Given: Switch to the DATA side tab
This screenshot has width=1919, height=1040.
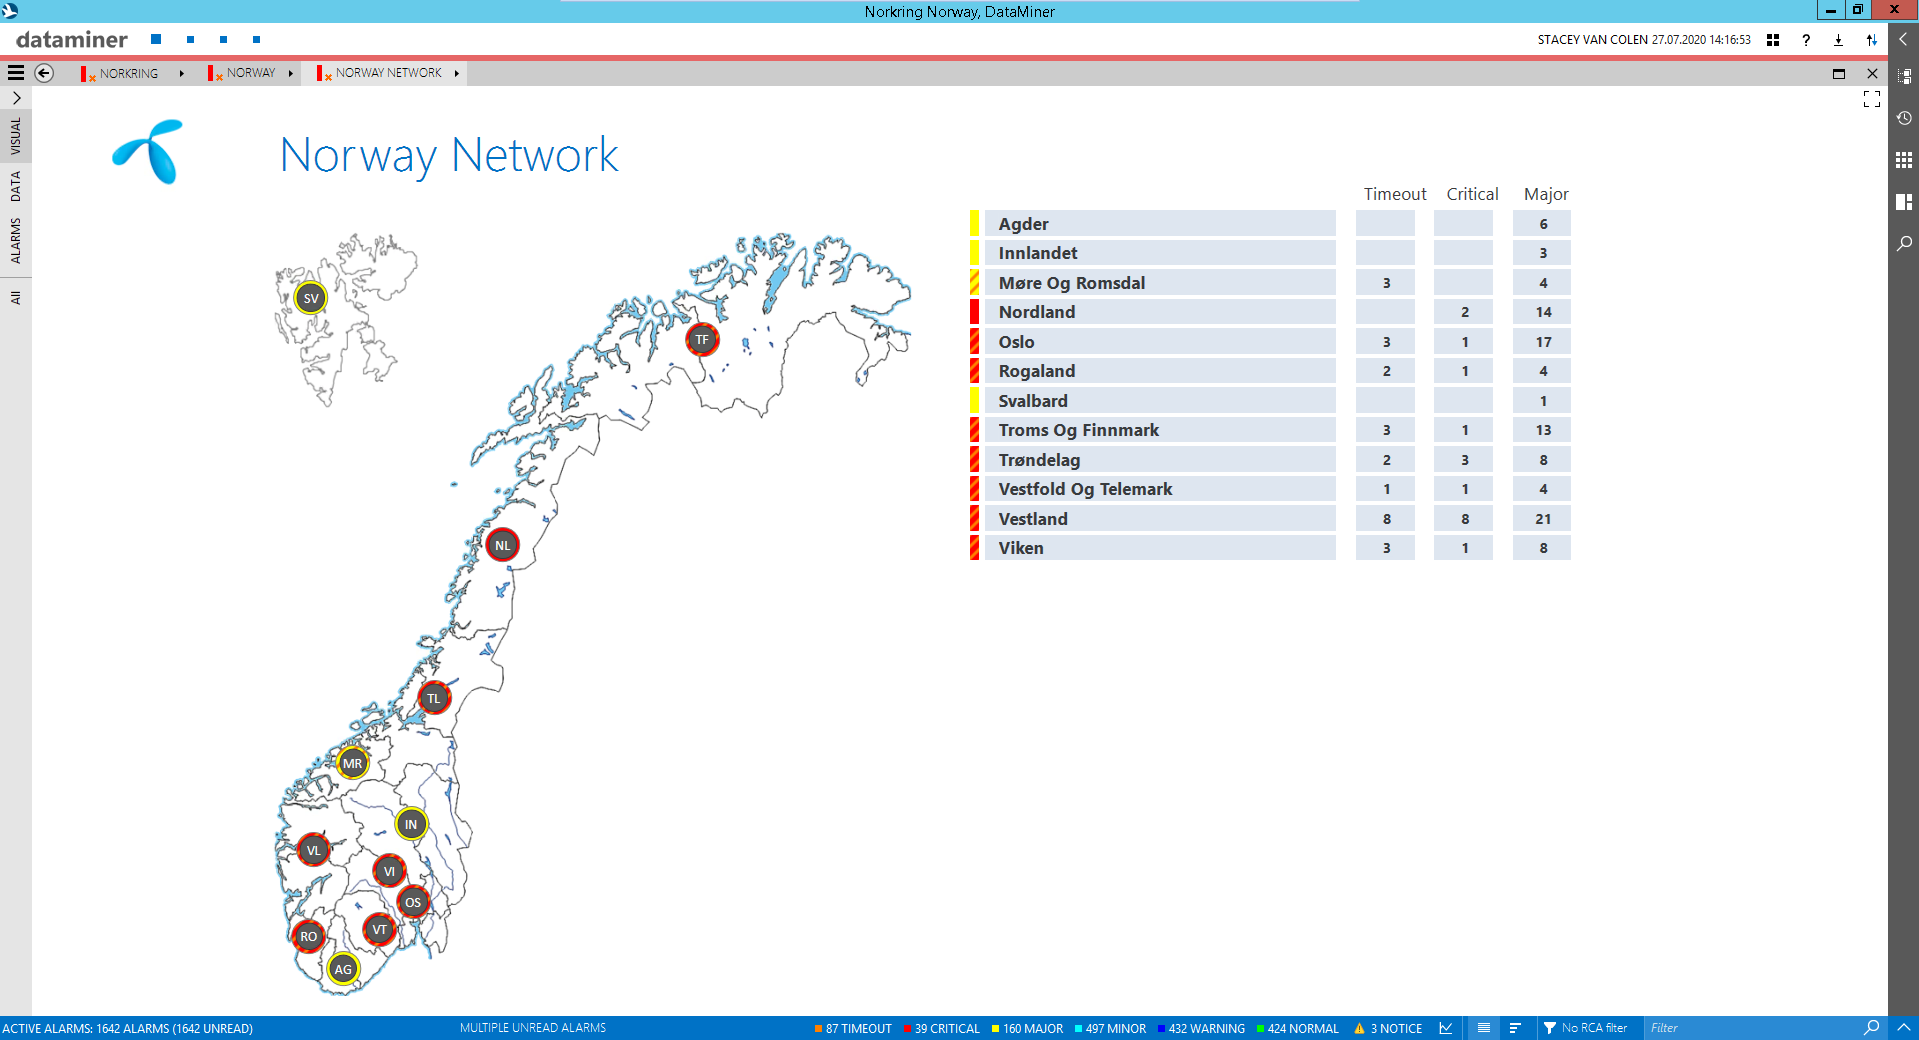Looking at the screenshot, I should coord(16,187).
